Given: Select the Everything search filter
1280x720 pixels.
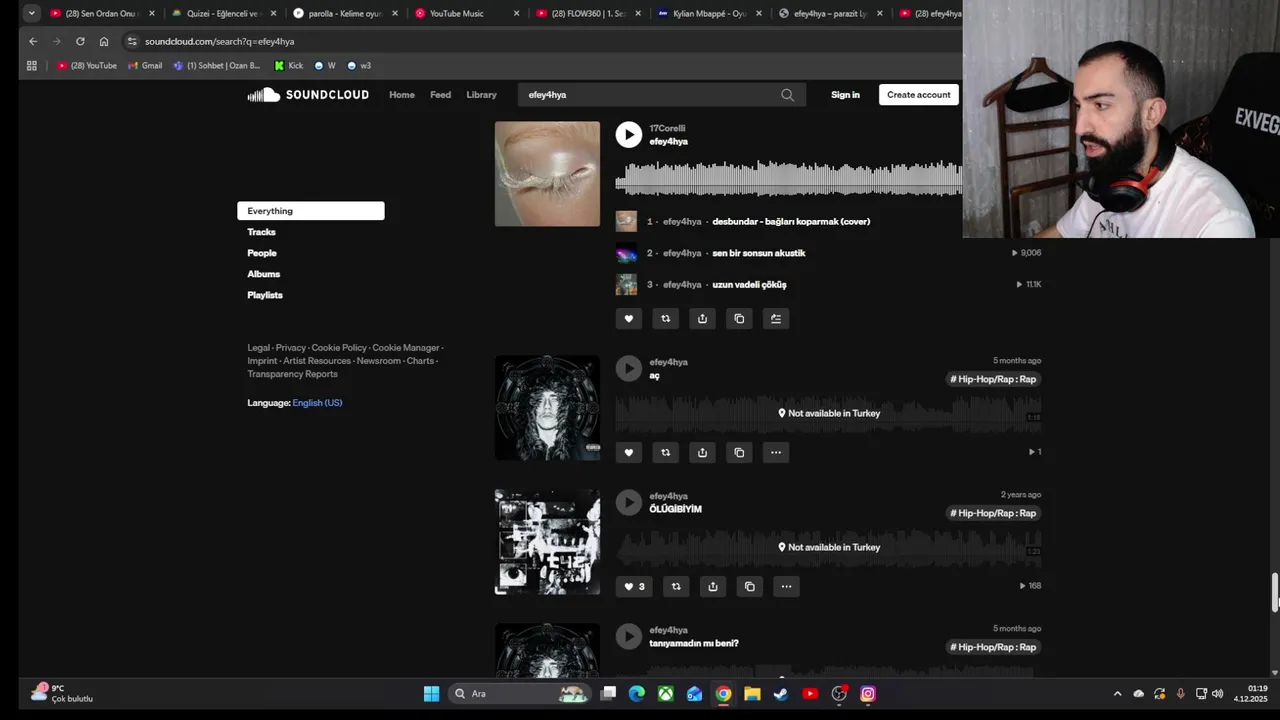Looking at the screenshot, I should coord(311,211).
